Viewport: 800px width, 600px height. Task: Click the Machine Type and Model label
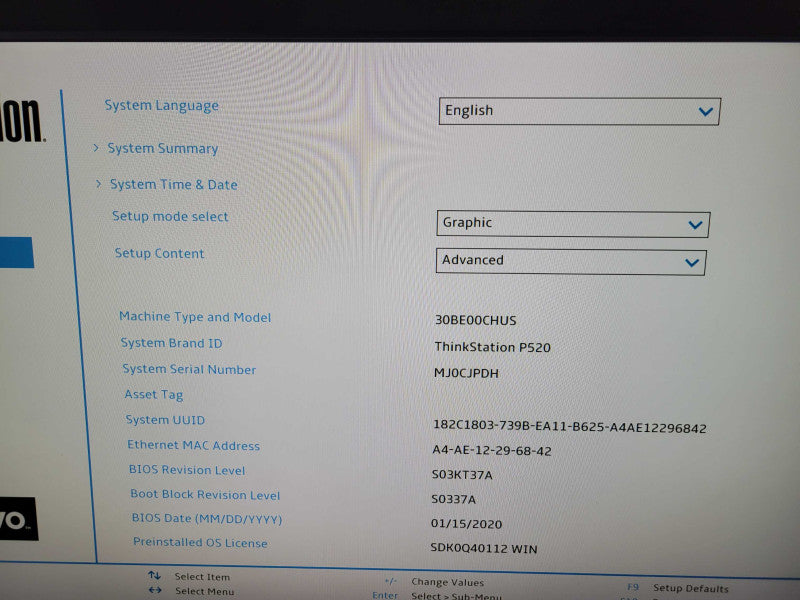point(195,317)
